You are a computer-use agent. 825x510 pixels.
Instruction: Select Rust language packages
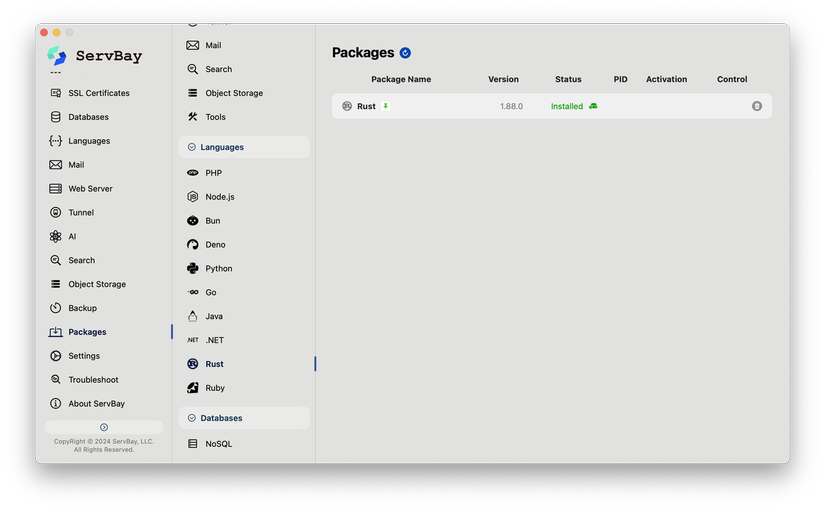[205, 364]
